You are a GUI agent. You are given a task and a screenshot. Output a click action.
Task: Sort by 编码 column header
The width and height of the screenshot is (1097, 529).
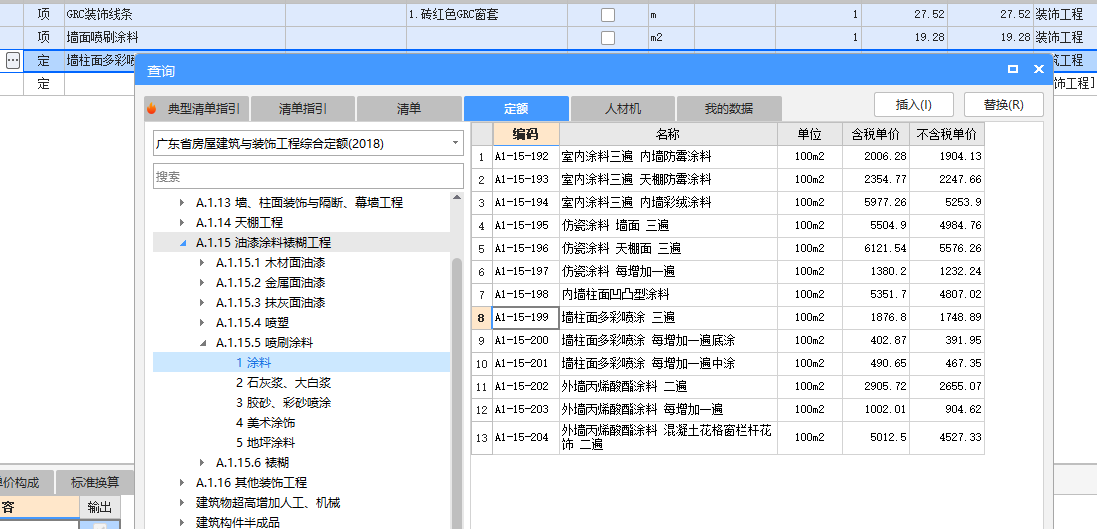coord(526,134)
